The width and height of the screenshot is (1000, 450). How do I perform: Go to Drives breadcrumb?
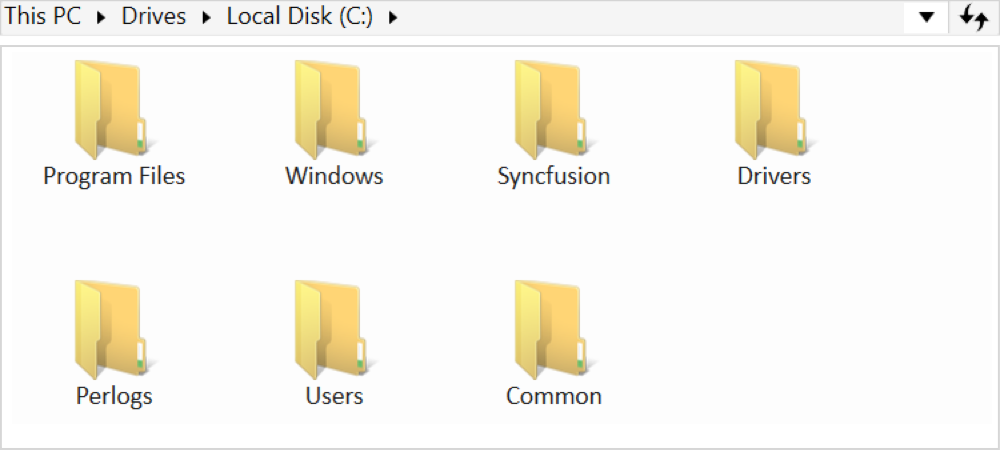tap(153, 17)
